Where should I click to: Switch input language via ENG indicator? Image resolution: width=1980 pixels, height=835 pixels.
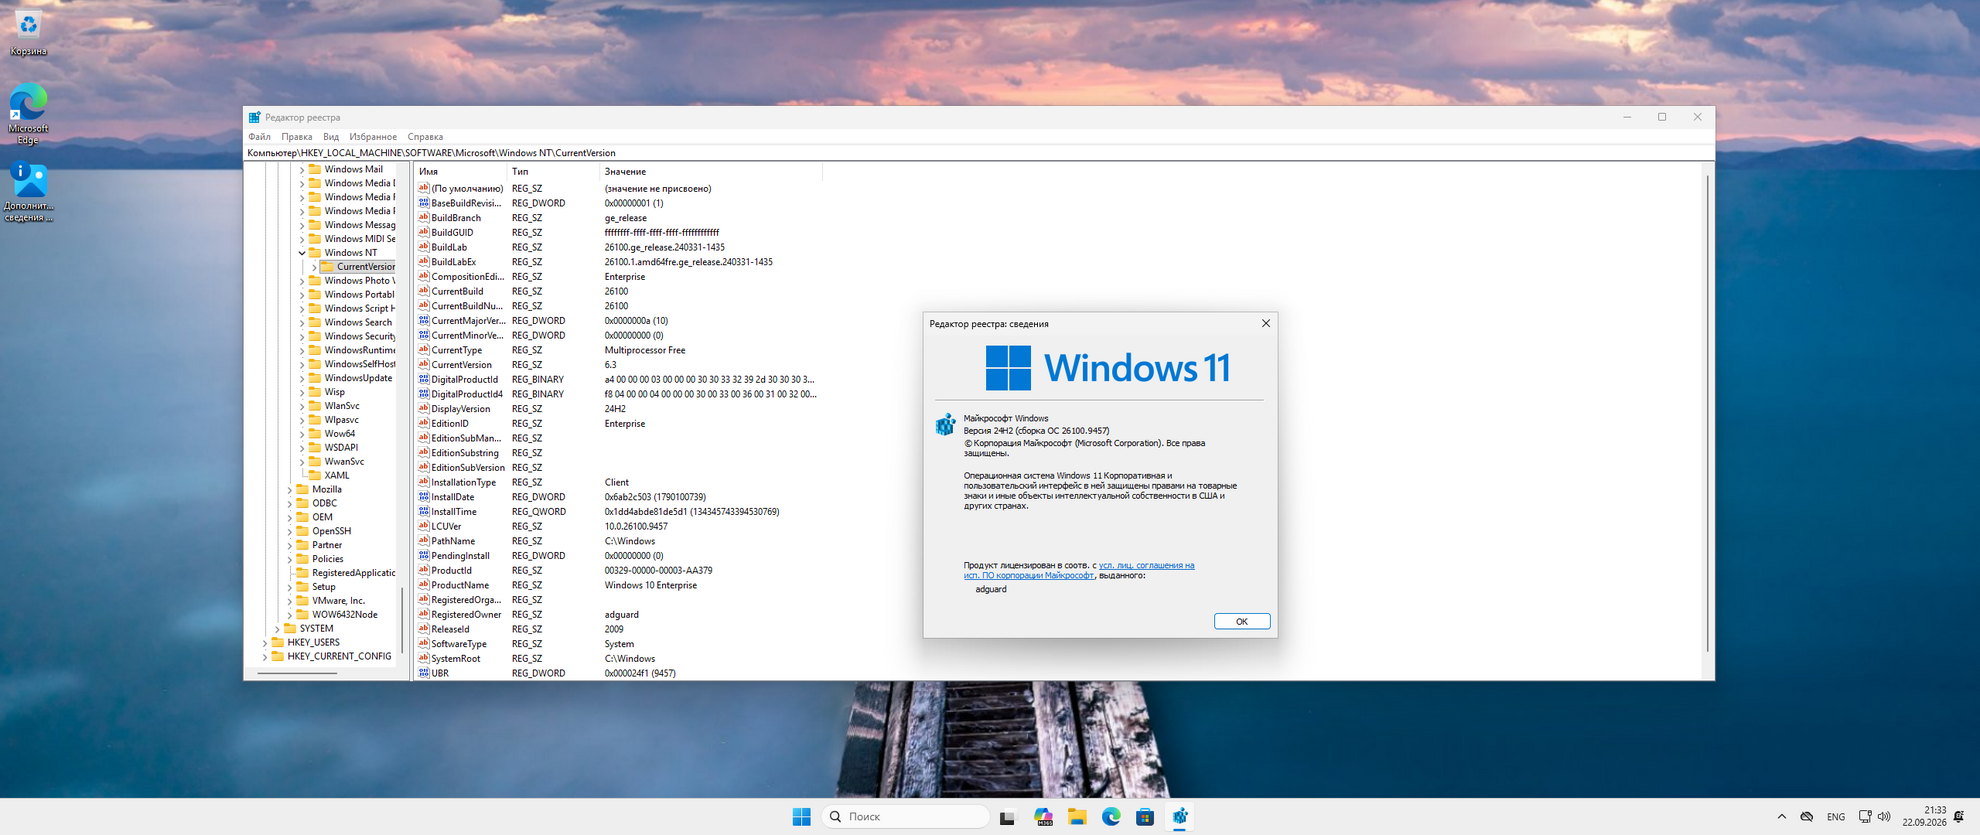pos(1835,817)
